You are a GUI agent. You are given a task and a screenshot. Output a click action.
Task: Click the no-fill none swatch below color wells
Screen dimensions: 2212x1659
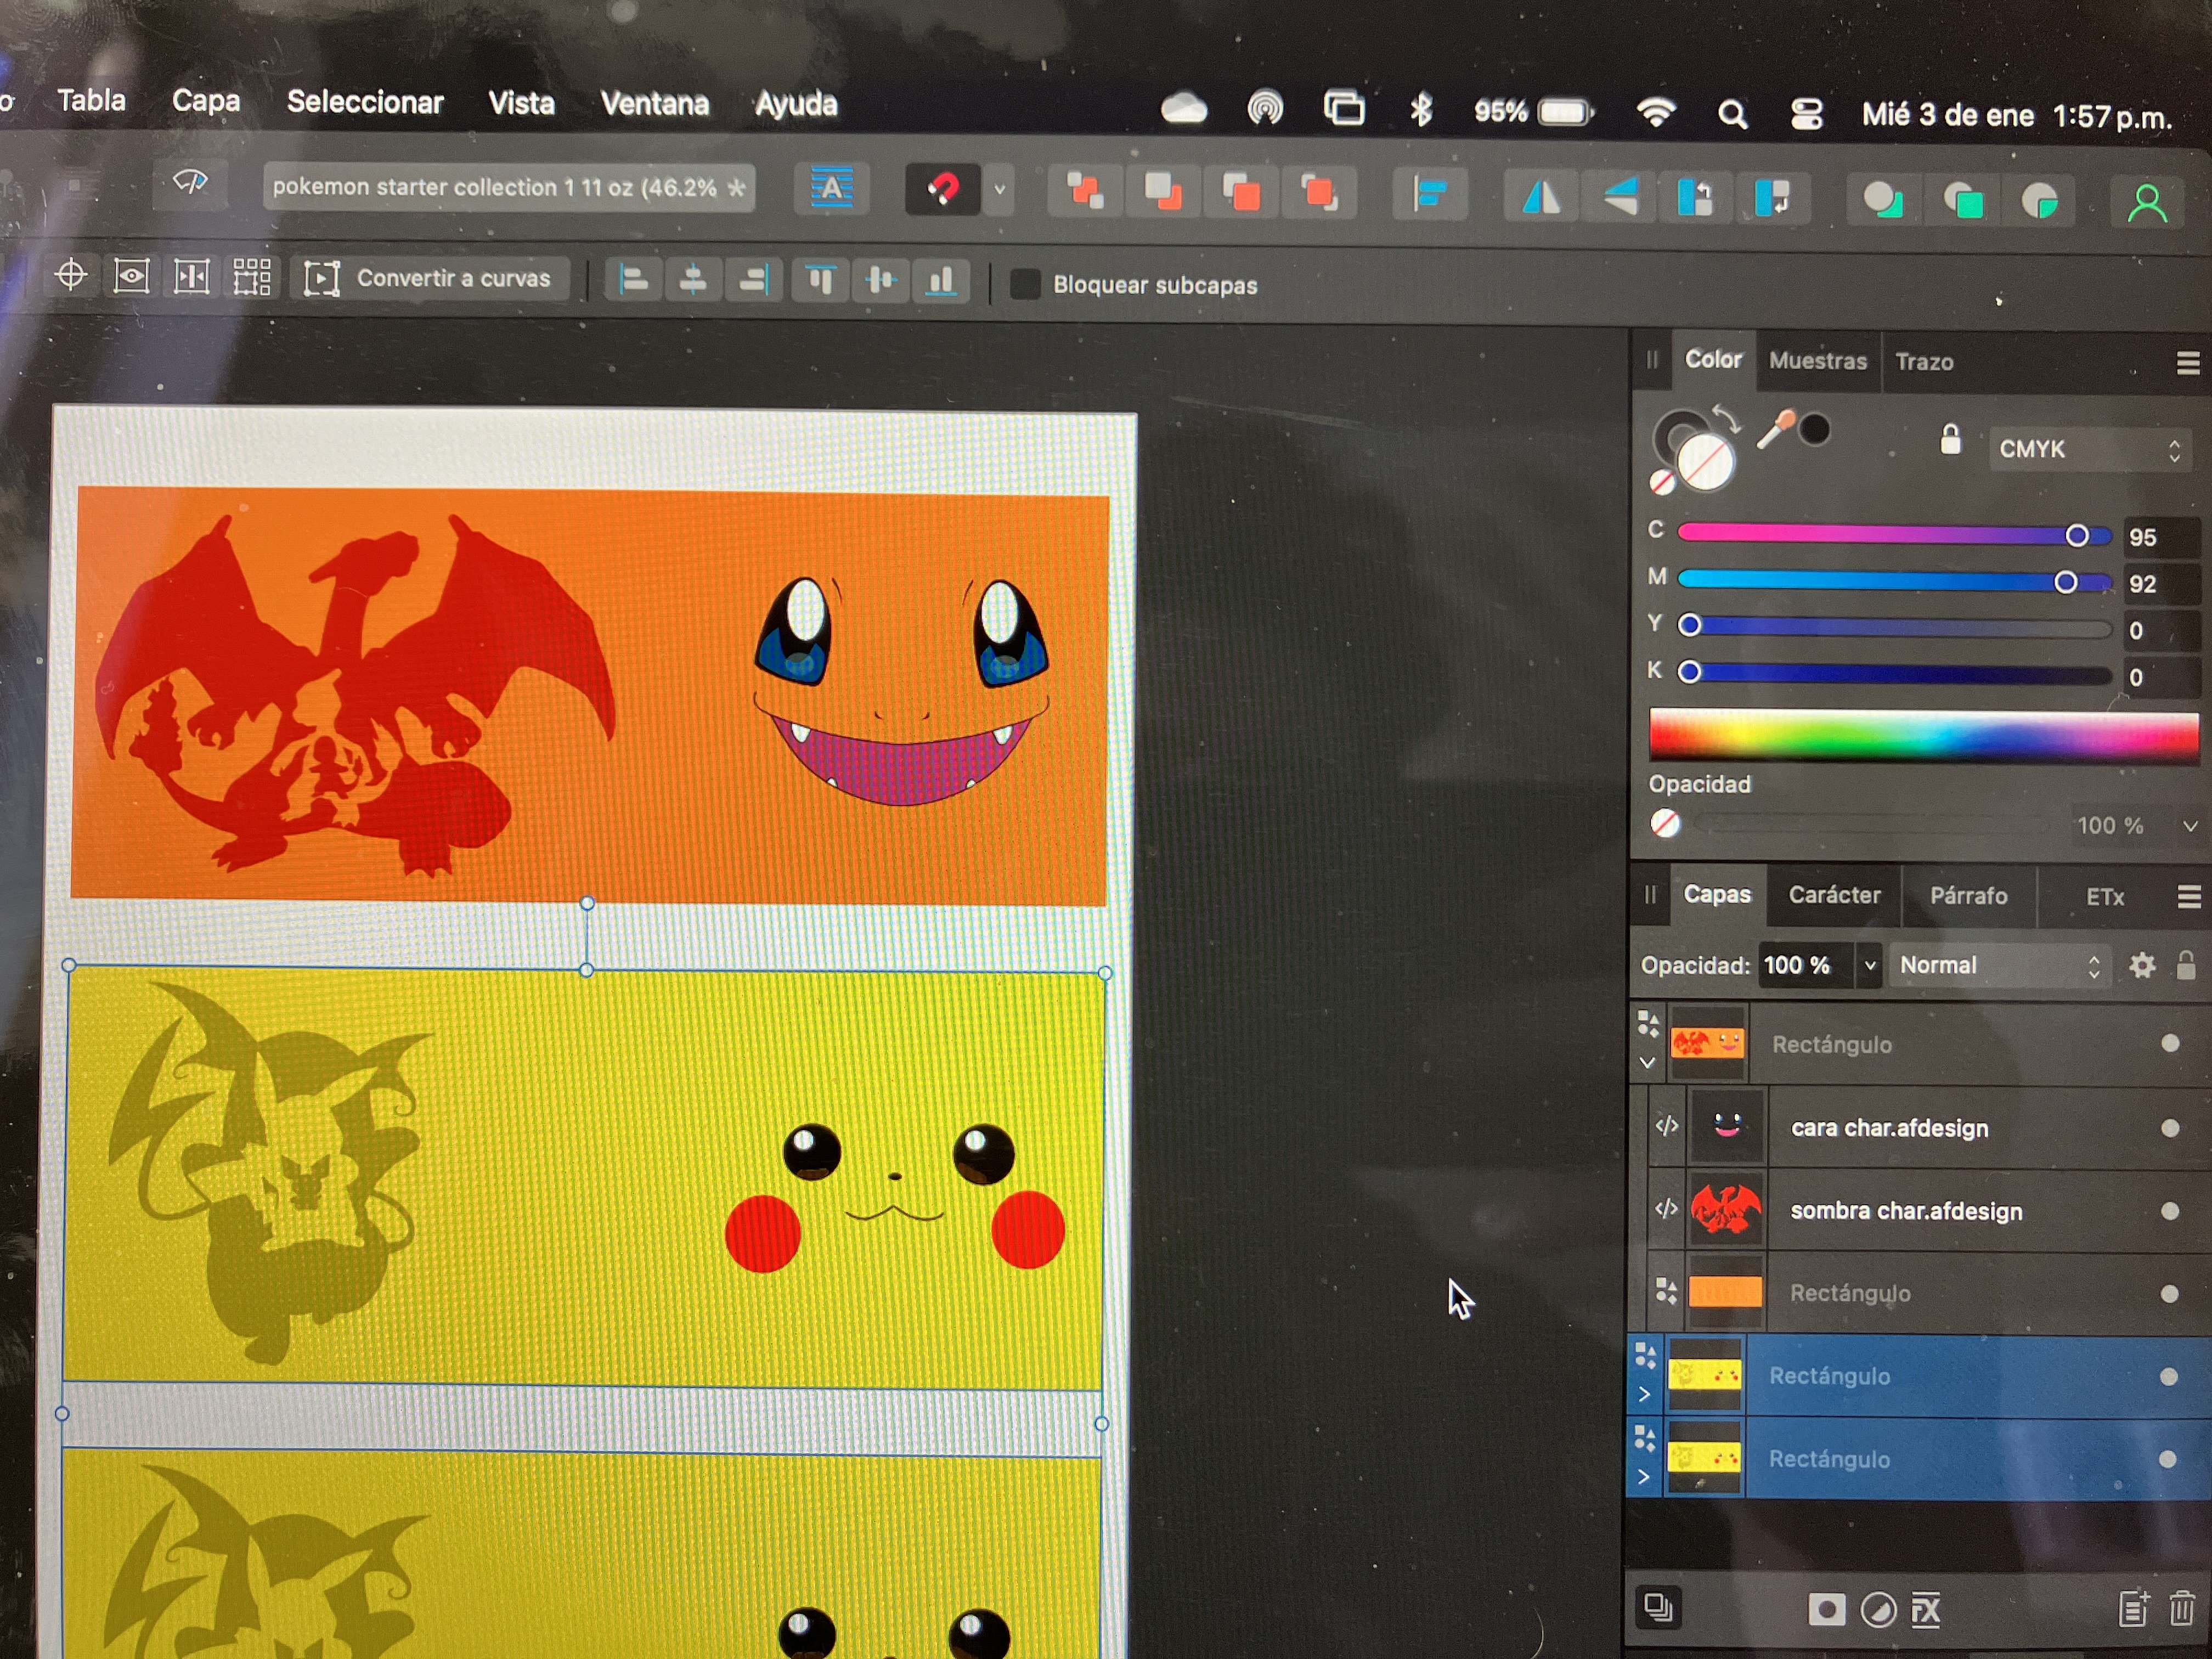pyautogui.click(x=1662, y=482)
